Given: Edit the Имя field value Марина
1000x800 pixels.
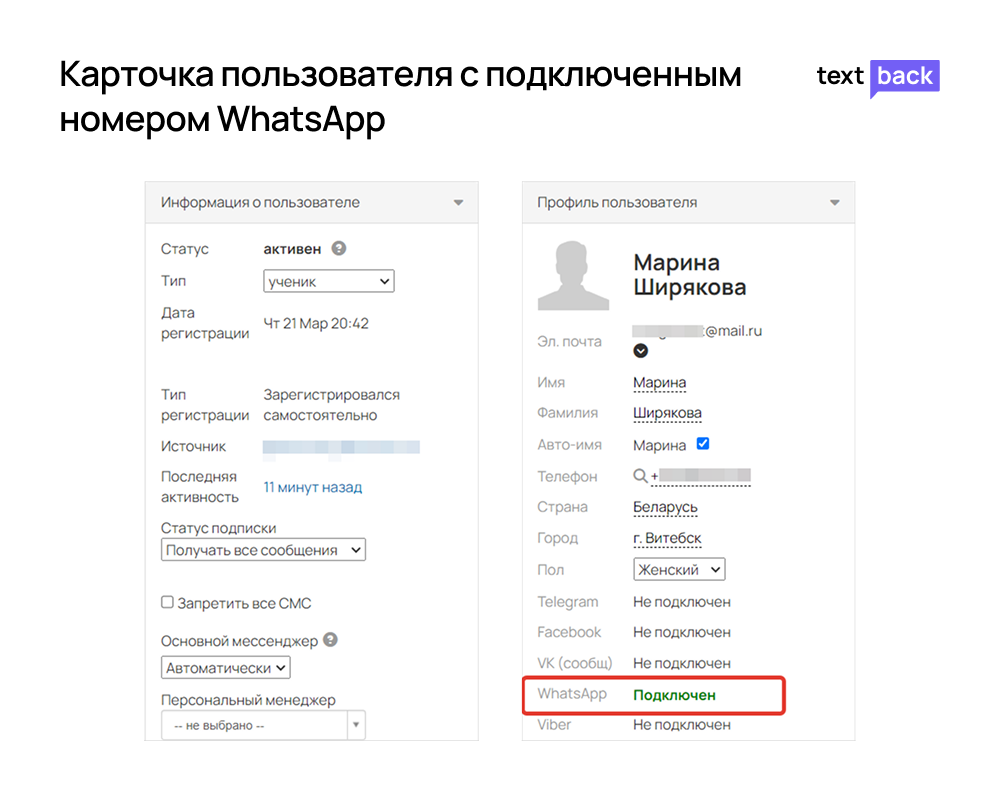Looking at the screenshot, I should coord(659,383).
